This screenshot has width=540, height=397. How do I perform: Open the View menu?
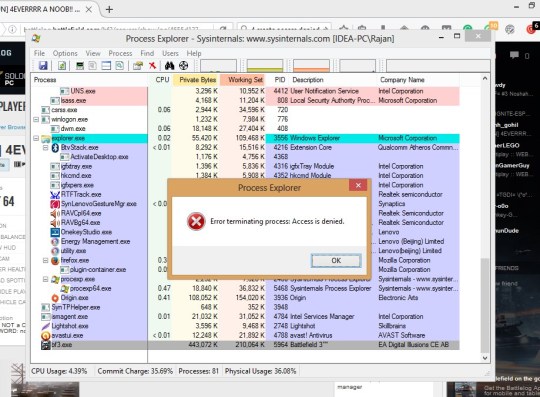point(93,53)
